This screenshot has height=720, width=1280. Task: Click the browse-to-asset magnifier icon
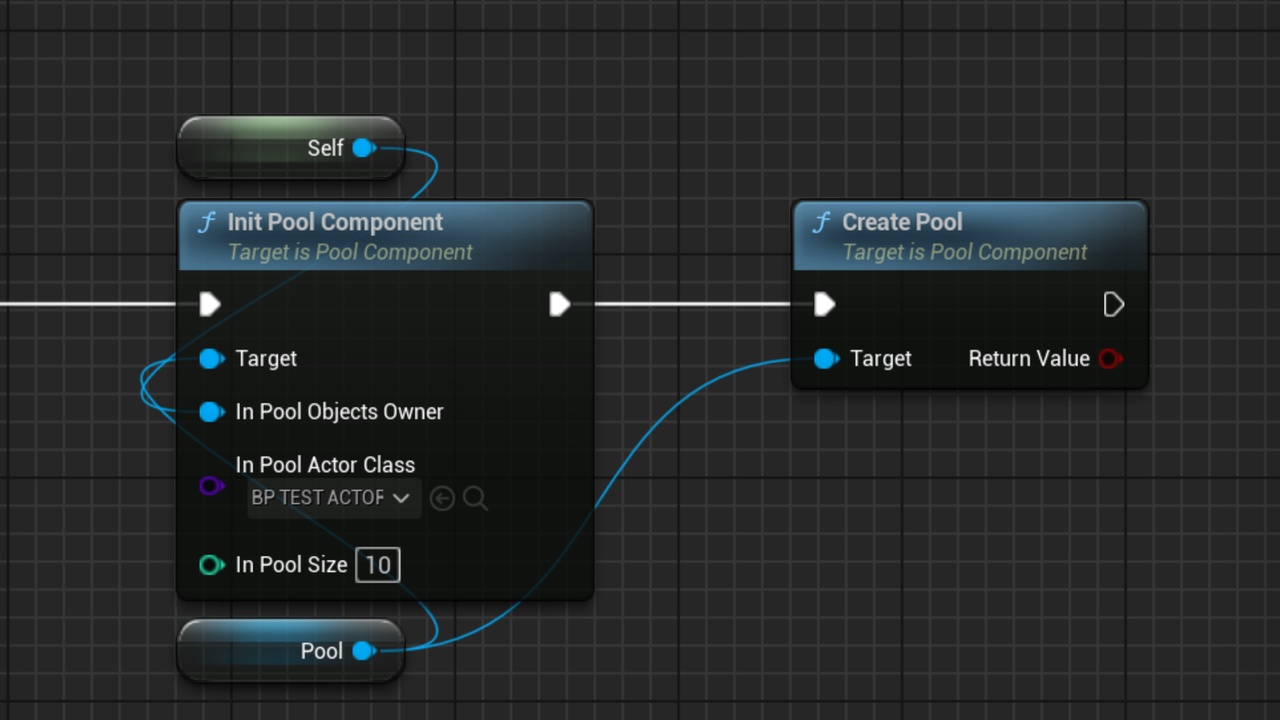point(476,498)
